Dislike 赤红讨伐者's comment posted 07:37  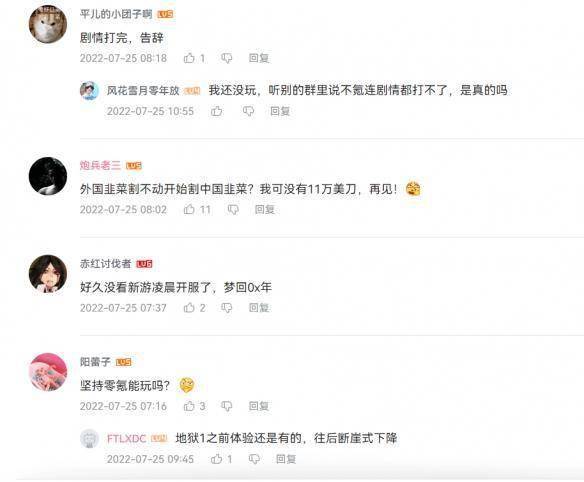[x=226, y=308]
